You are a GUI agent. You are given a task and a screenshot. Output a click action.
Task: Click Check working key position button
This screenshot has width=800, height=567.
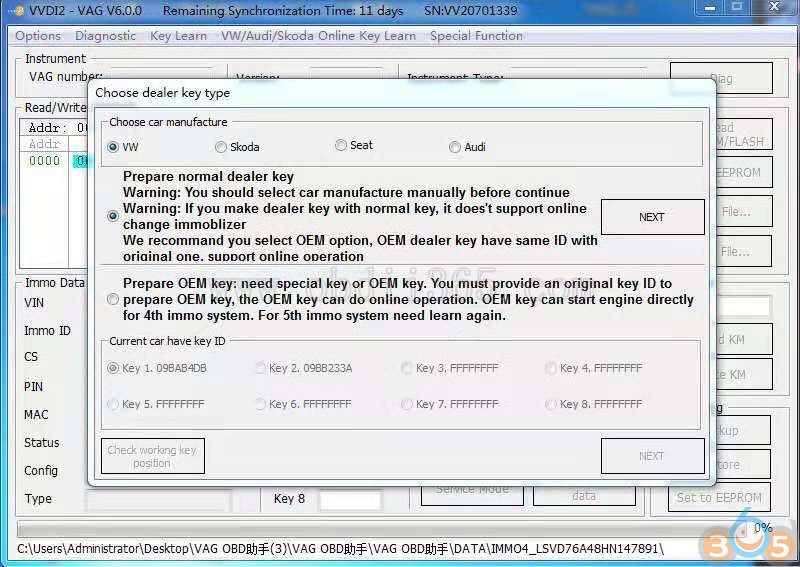[153, 456]
